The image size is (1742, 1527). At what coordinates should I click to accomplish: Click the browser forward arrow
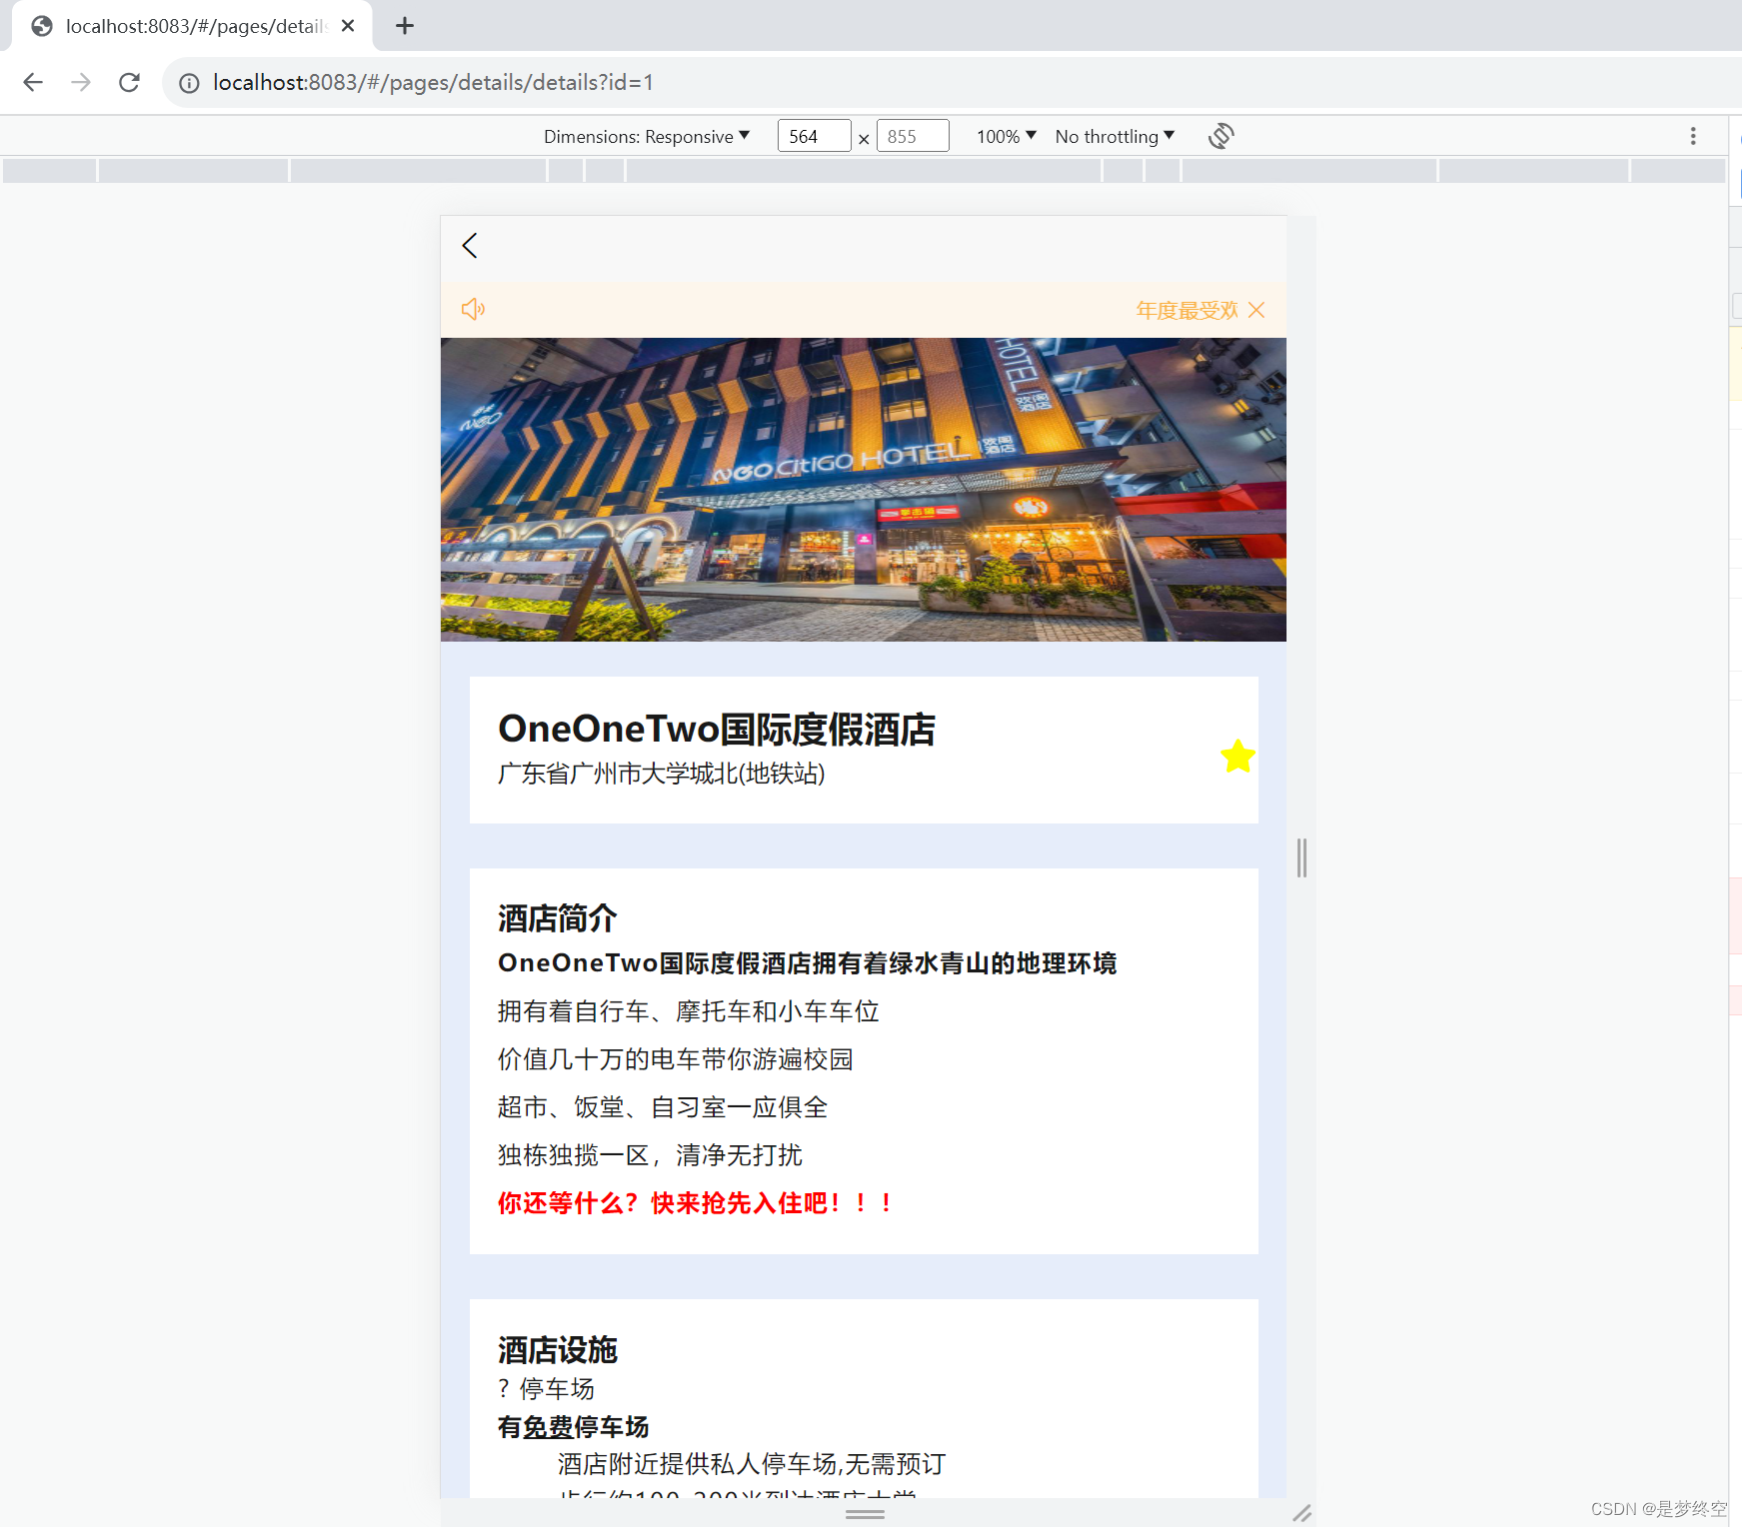(x=81, y=82)
